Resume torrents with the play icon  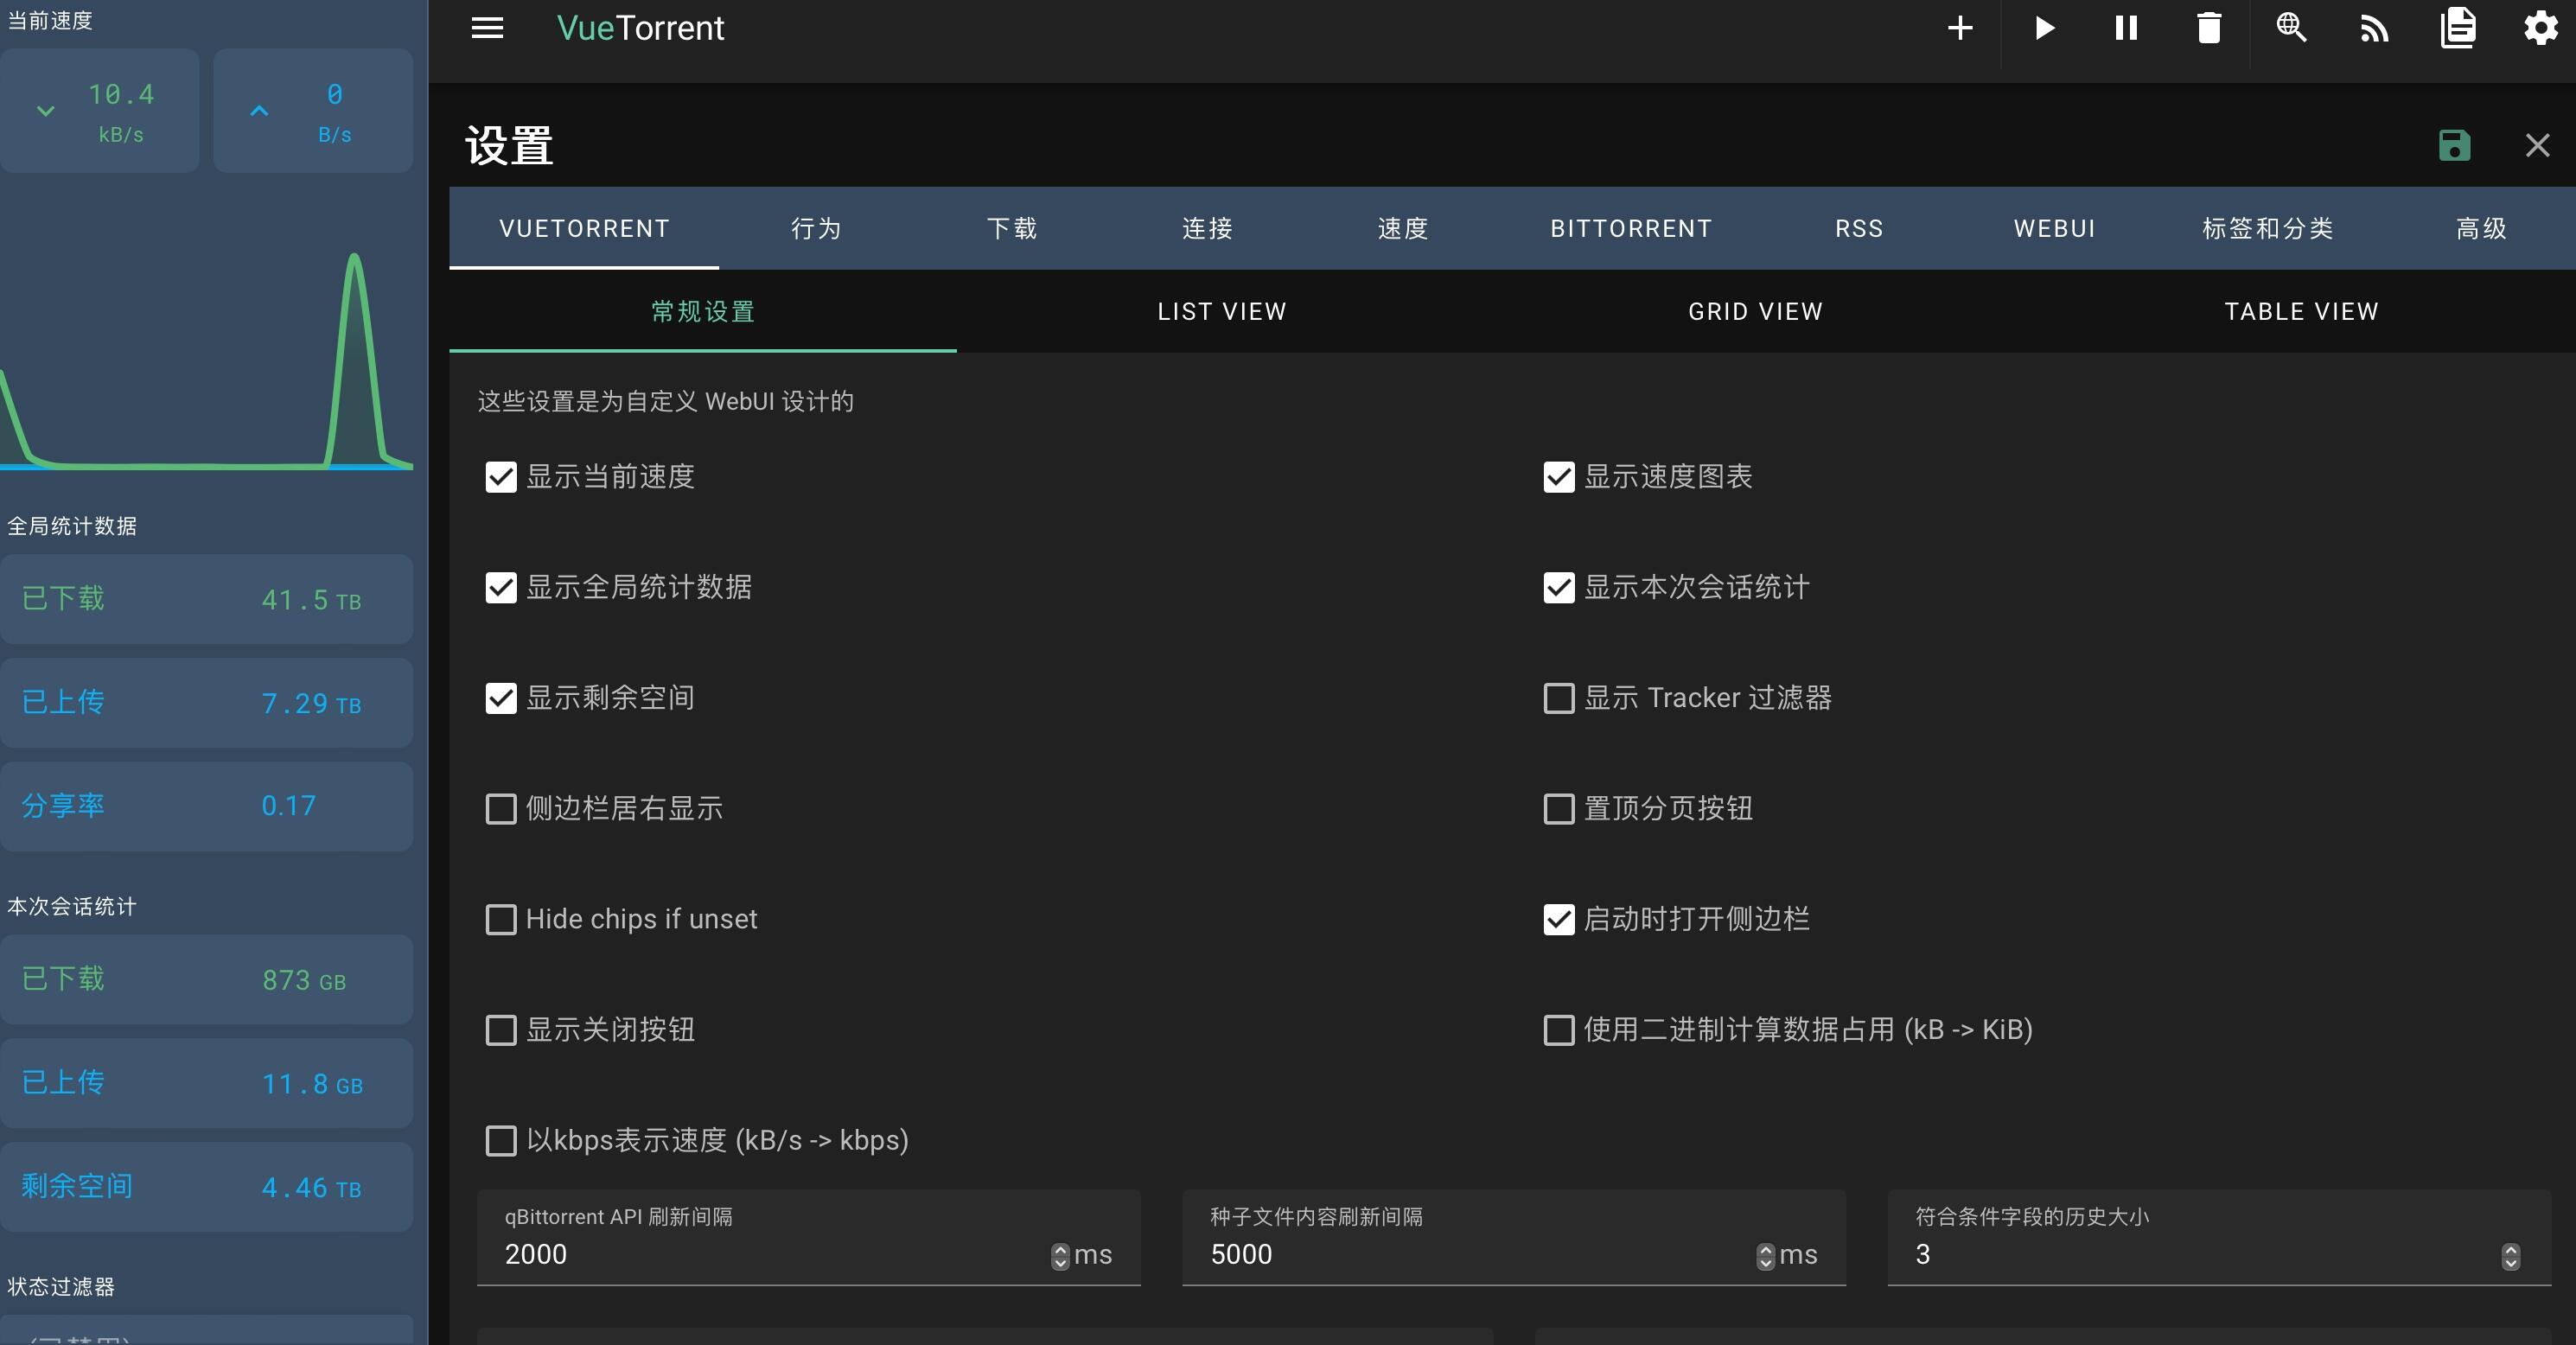[2044, 28]
